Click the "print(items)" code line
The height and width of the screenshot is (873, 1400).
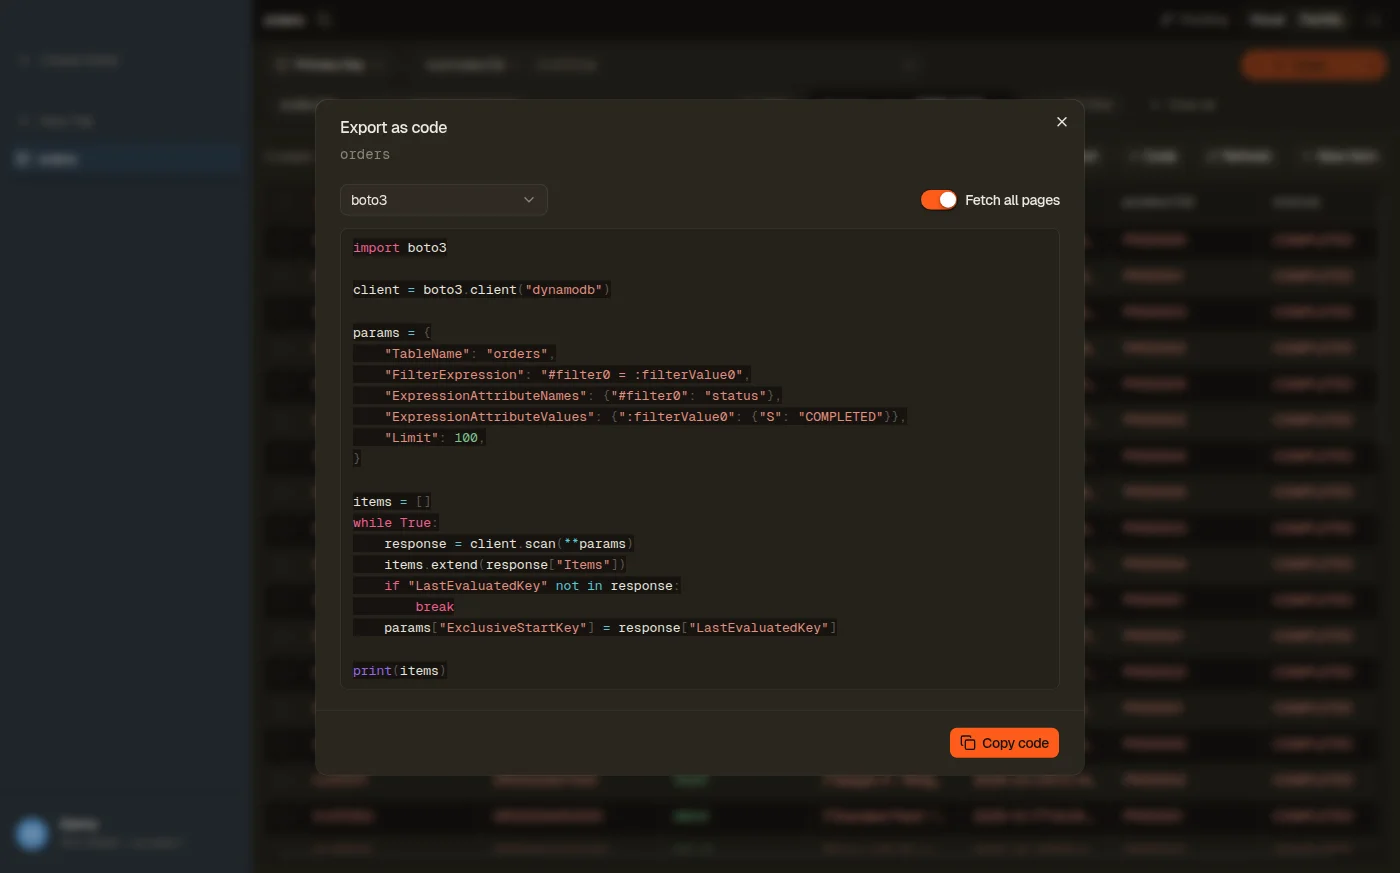pos(400,671)
